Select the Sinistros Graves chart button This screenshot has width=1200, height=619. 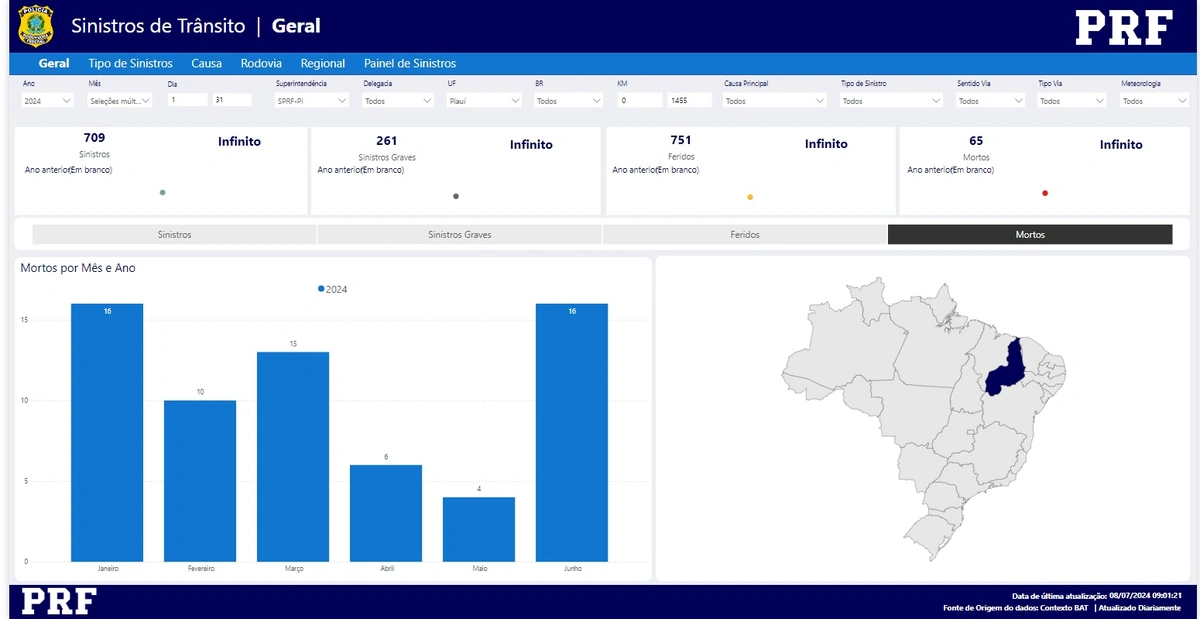coord(460,235)
